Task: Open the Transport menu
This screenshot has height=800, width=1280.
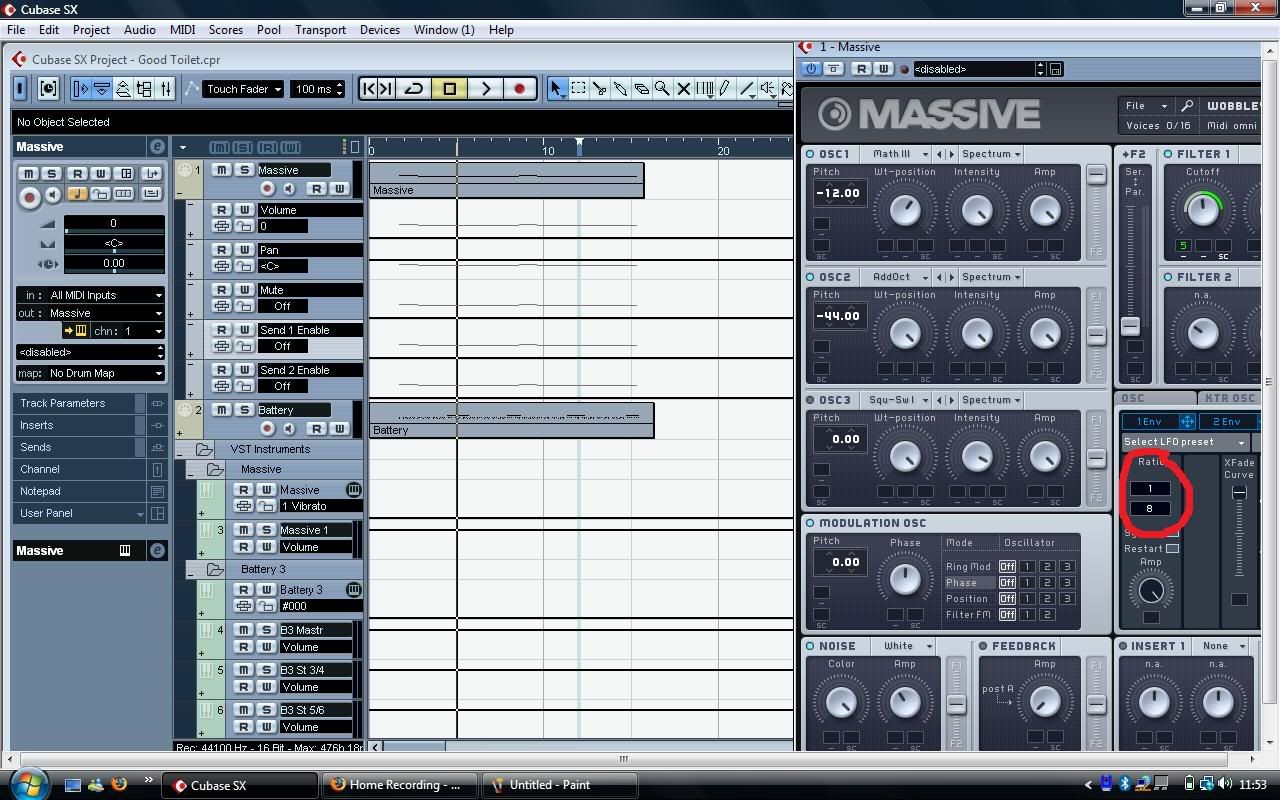Action: pyautogui.click(x=320, y=30)
